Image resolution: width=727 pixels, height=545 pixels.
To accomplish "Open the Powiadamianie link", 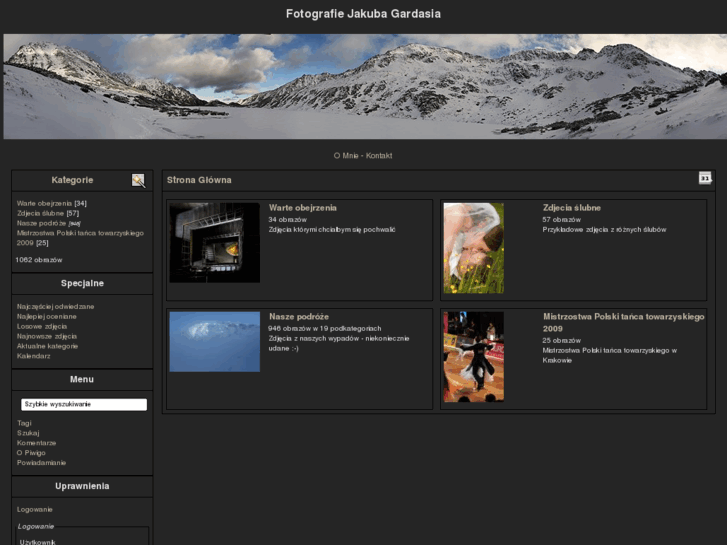I will (x=41, y=462).
